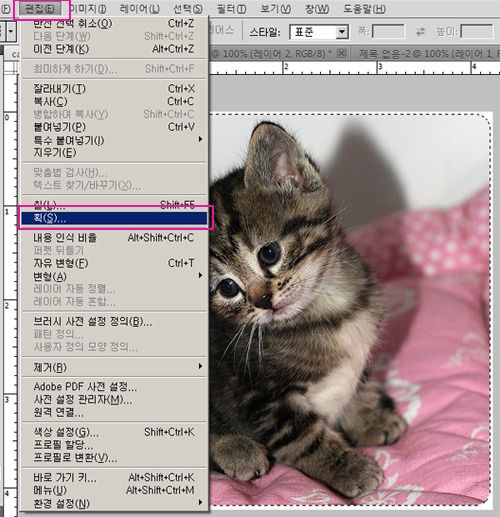Choose 칠(L)... fill command
The height and width of the screenshot is (517, 500).
[114, 205]
